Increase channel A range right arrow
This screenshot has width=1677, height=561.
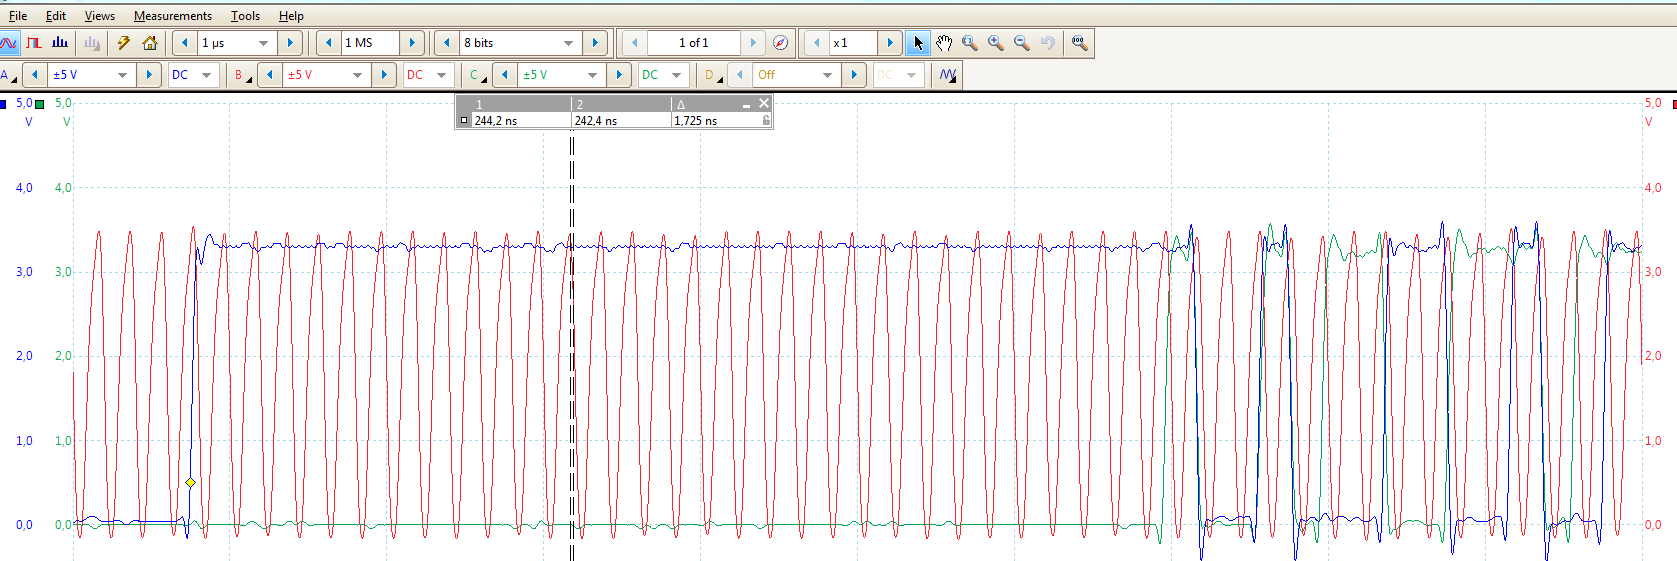149,75
